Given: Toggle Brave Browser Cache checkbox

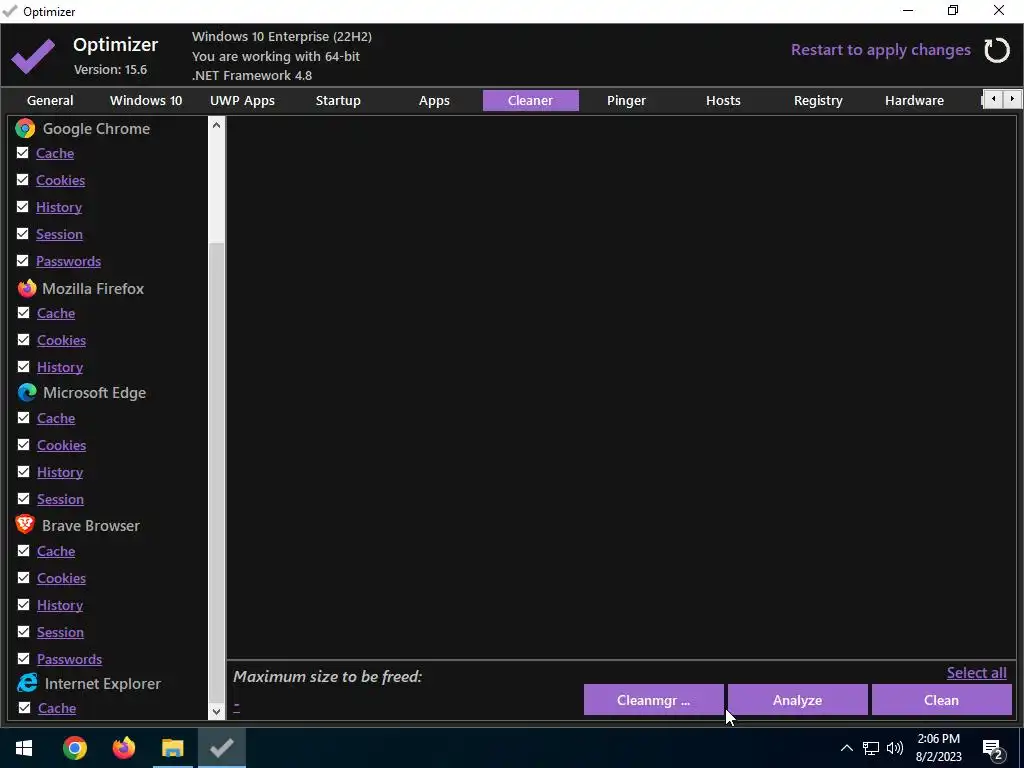Looking at the screenshot, I should click(24, 551).
